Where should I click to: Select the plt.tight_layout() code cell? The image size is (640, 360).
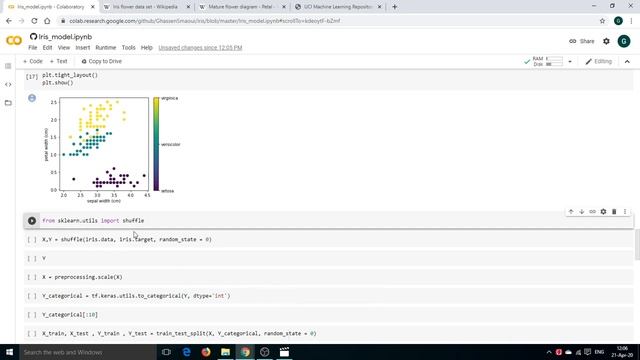click(329, 79)
